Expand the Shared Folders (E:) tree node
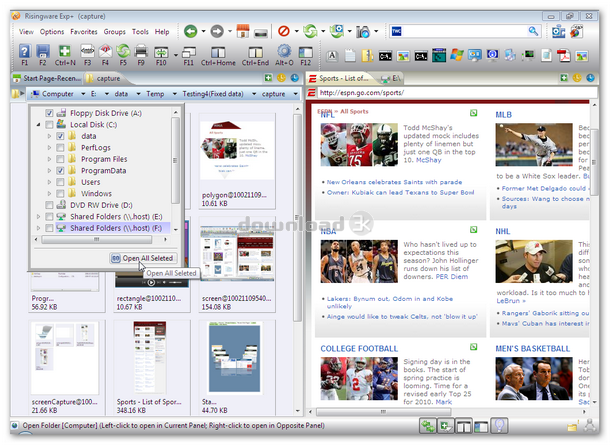The width and height of the screenshot is (612, 447). [37, 215]
